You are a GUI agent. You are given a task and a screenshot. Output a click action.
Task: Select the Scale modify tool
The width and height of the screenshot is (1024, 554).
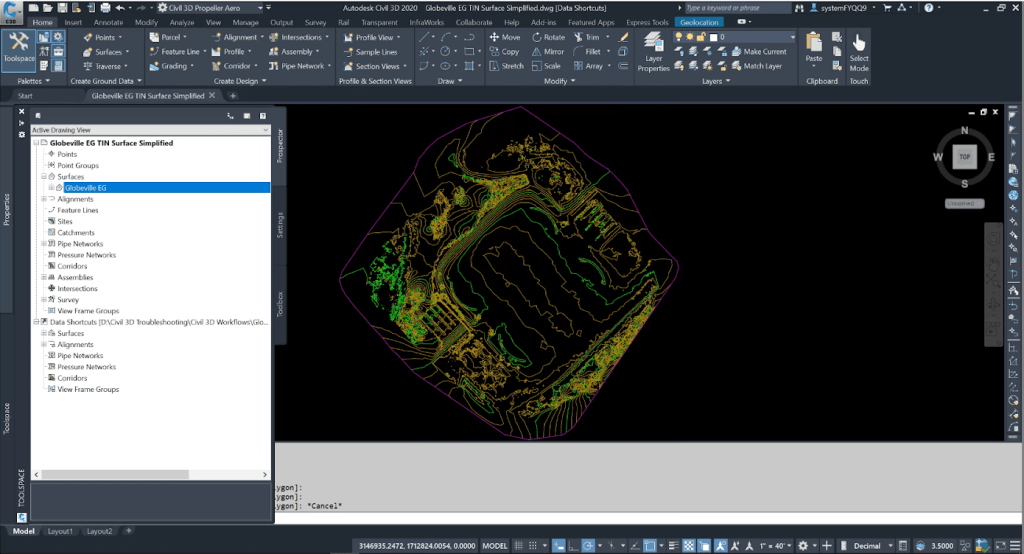click(547, 66)
